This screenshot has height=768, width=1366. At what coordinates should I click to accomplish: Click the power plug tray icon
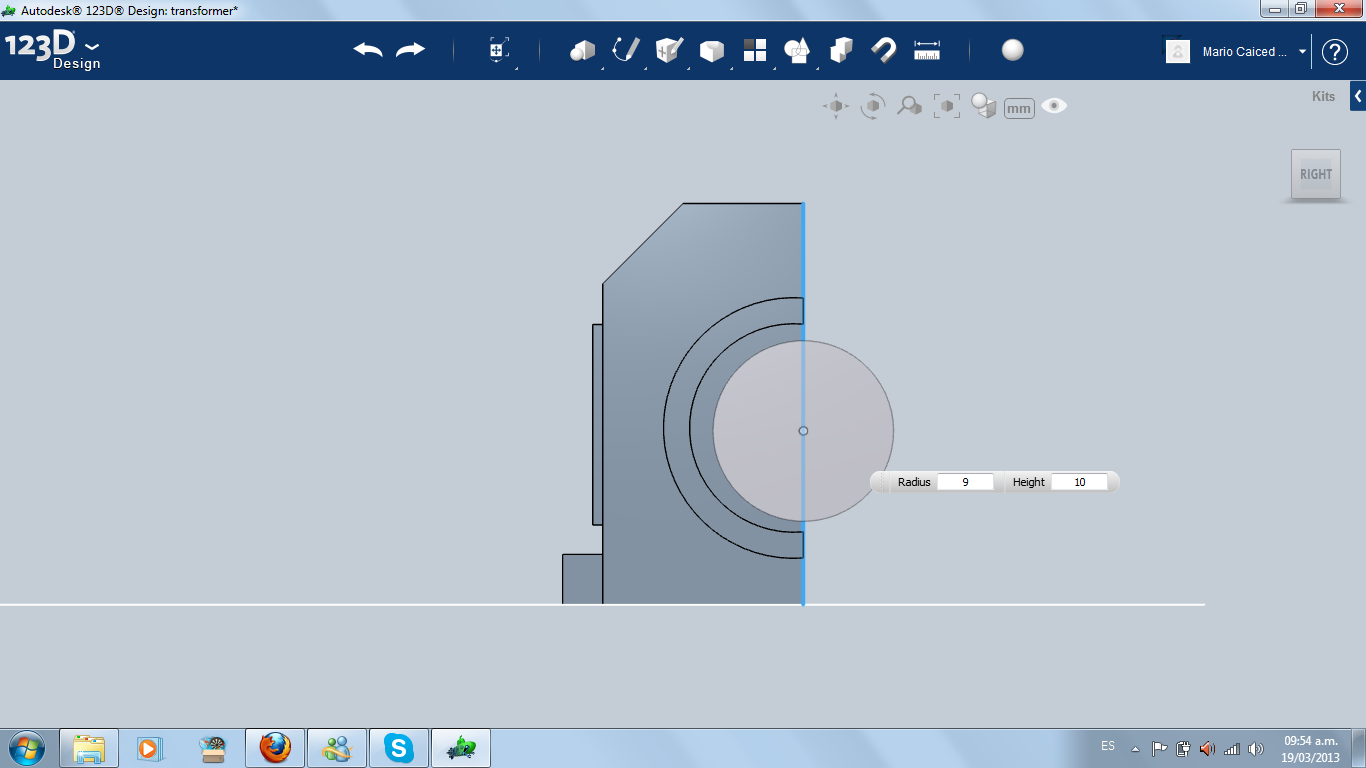1184,748
